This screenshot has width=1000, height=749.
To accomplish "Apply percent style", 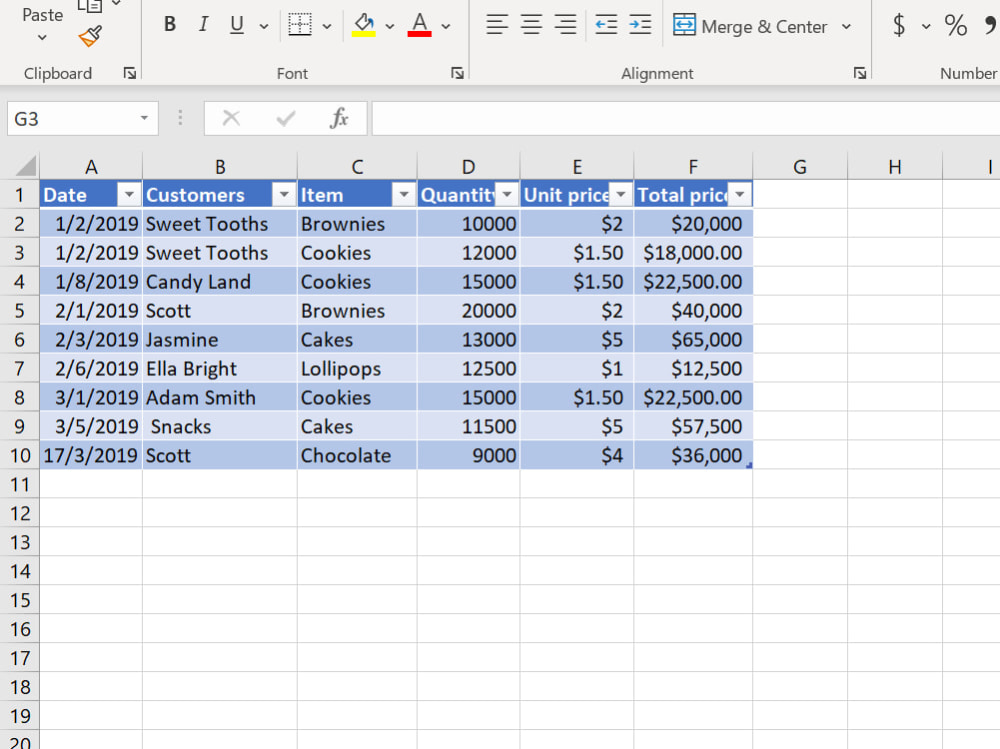I will point(955,26).
